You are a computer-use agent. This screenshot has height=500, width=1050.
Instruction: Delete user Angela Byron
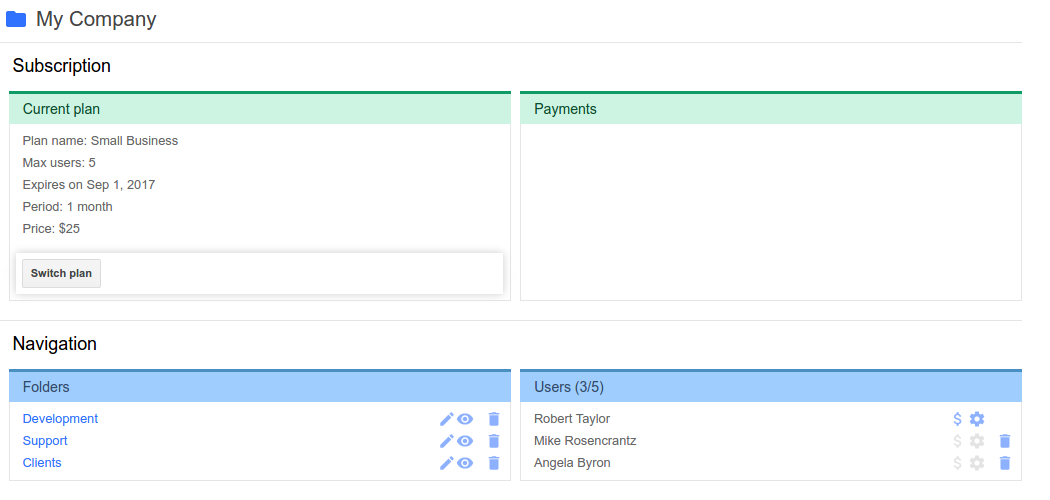(x=1005, y=463)
